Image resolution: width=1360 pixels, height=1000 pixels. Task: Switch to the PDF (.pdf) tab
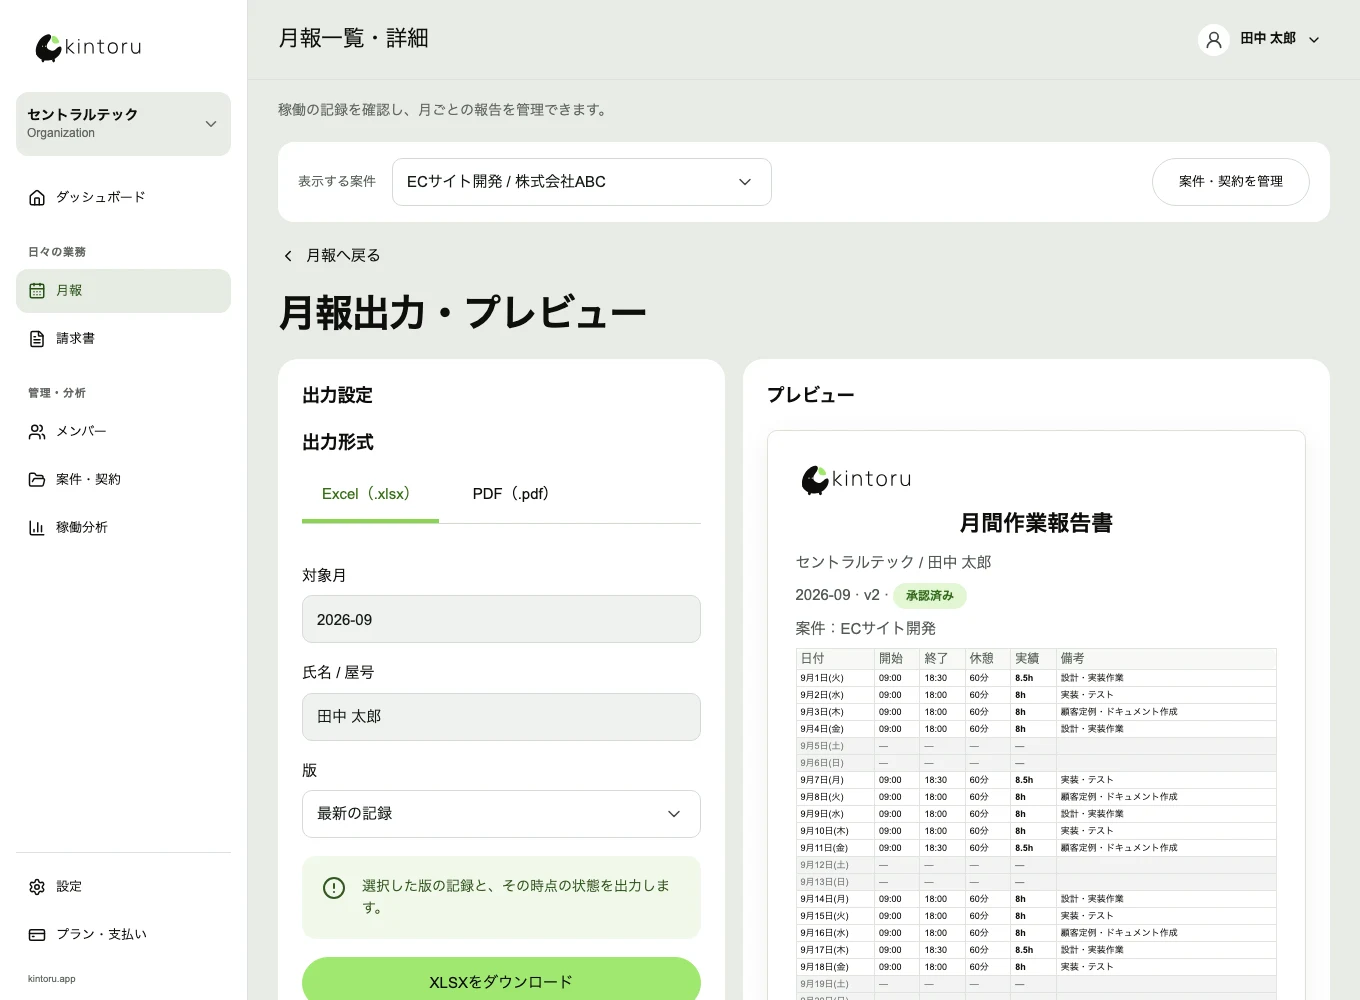511,494
